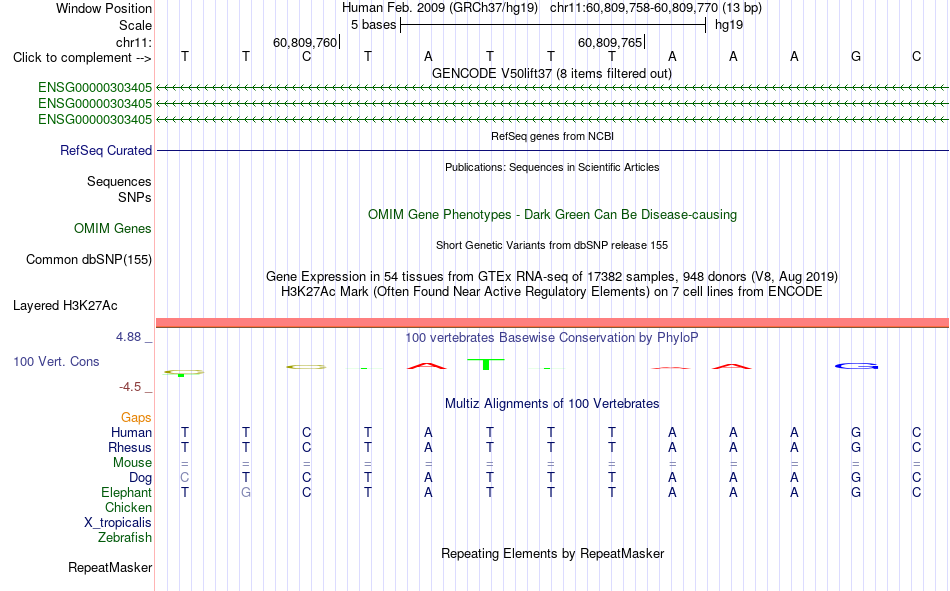Click the Layered H3K27Ac track label

(x=65, y=306)
